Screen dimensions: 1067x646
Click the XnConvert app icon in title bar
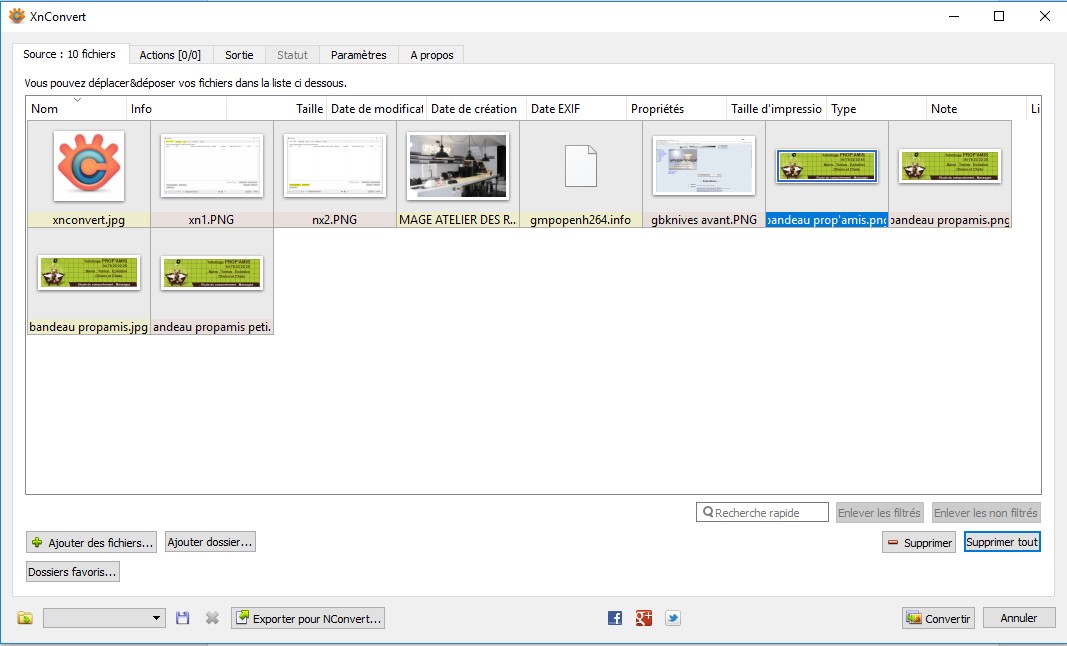(x=16, y=16)
